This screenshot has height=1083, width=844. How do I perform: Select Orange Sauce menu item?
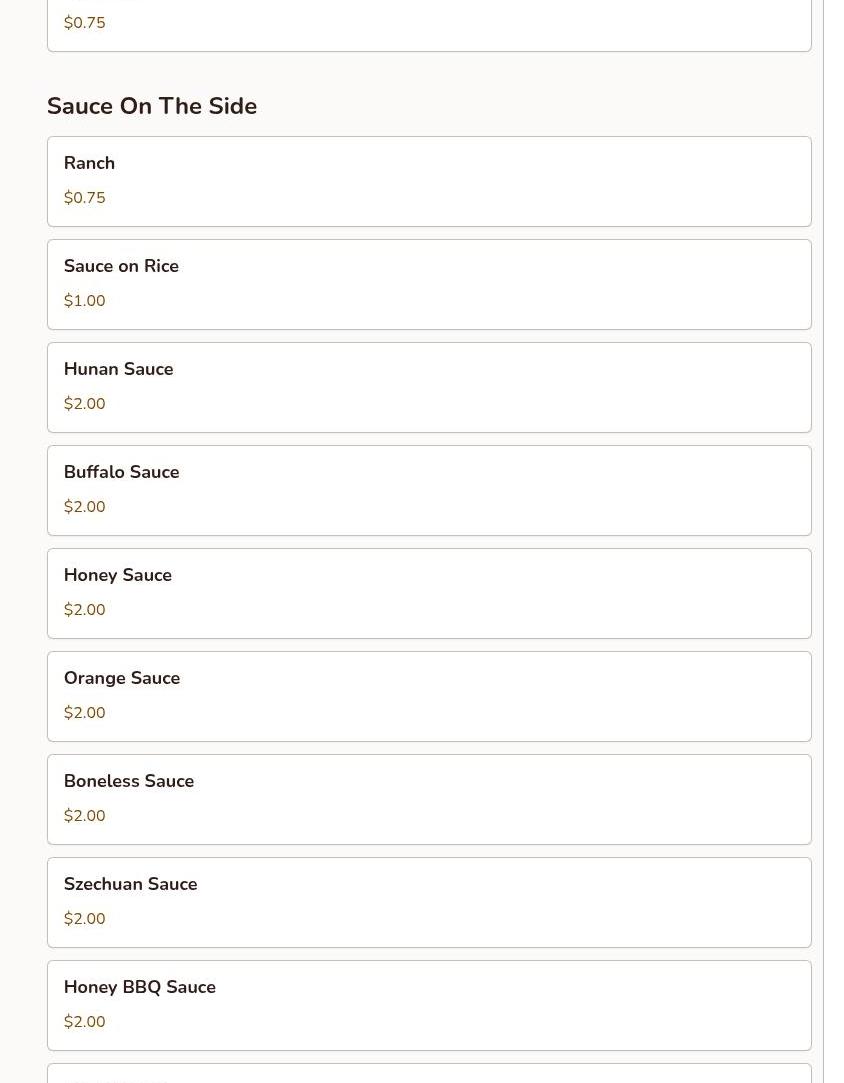click(428, 696)
